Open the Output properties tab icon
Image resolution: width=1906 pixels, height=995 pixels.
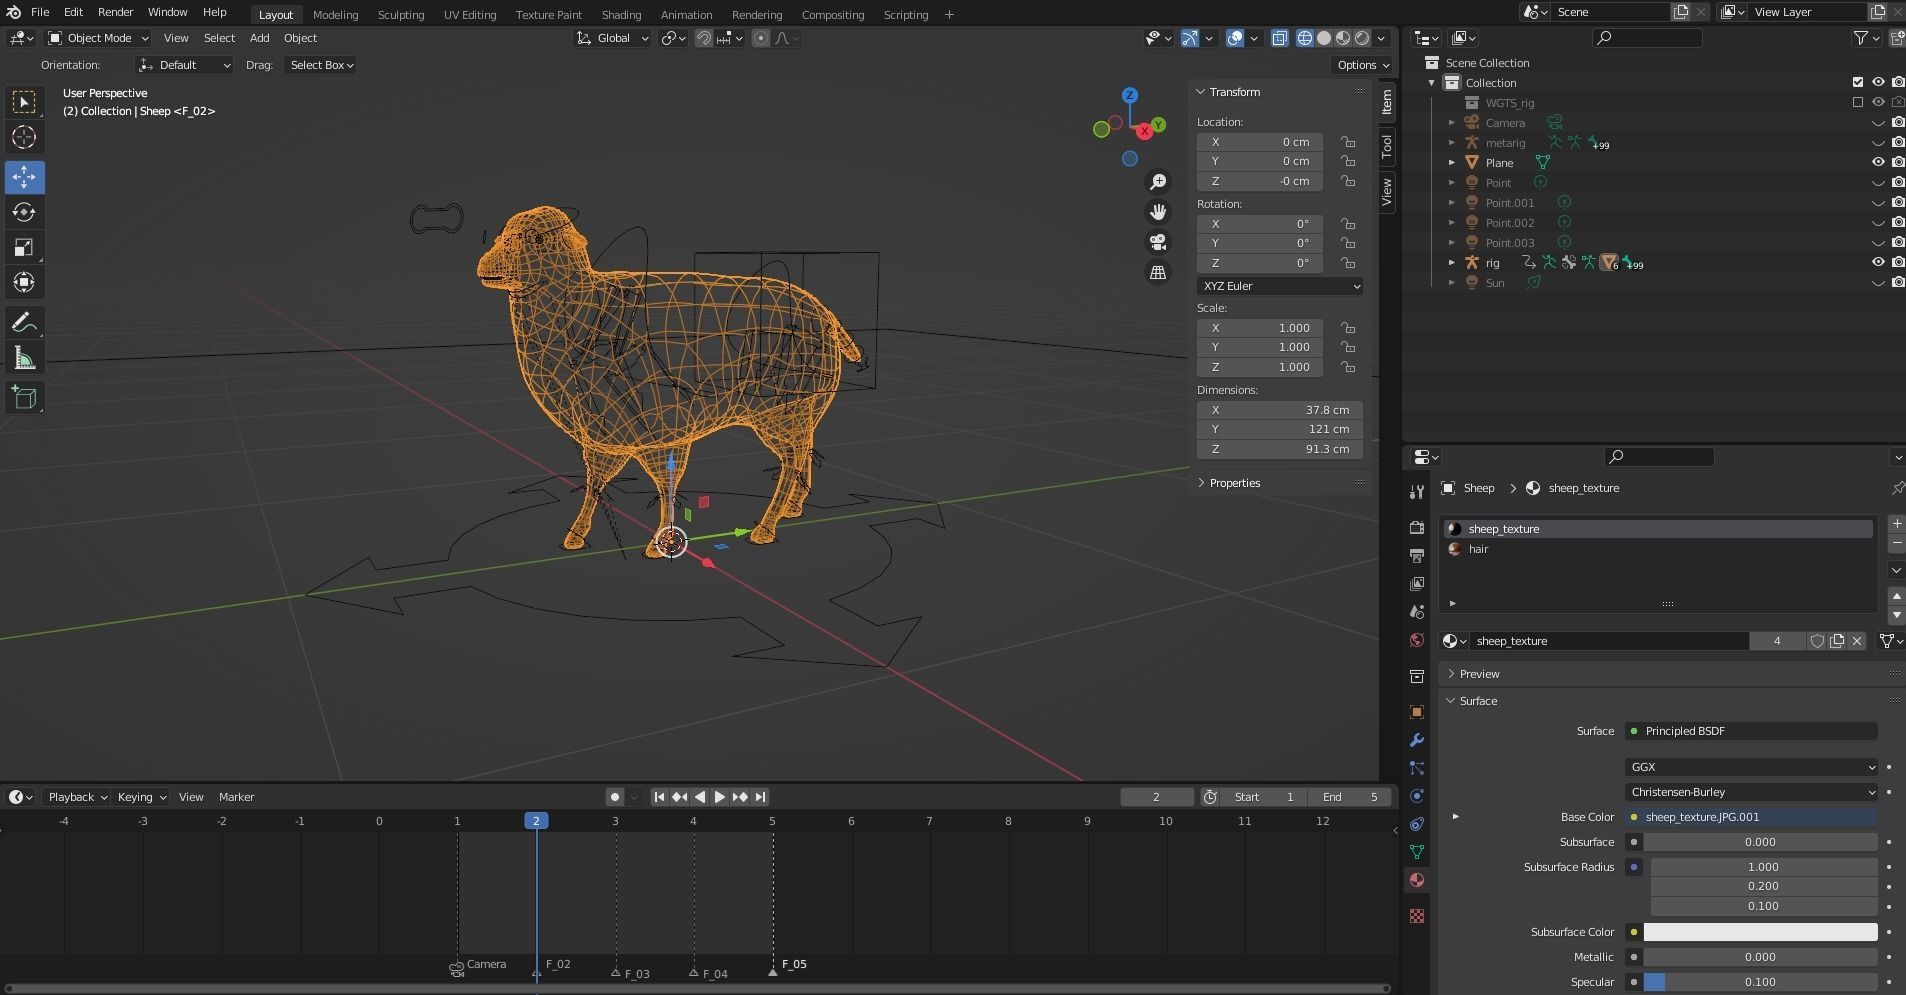(x=1416, y=555)
